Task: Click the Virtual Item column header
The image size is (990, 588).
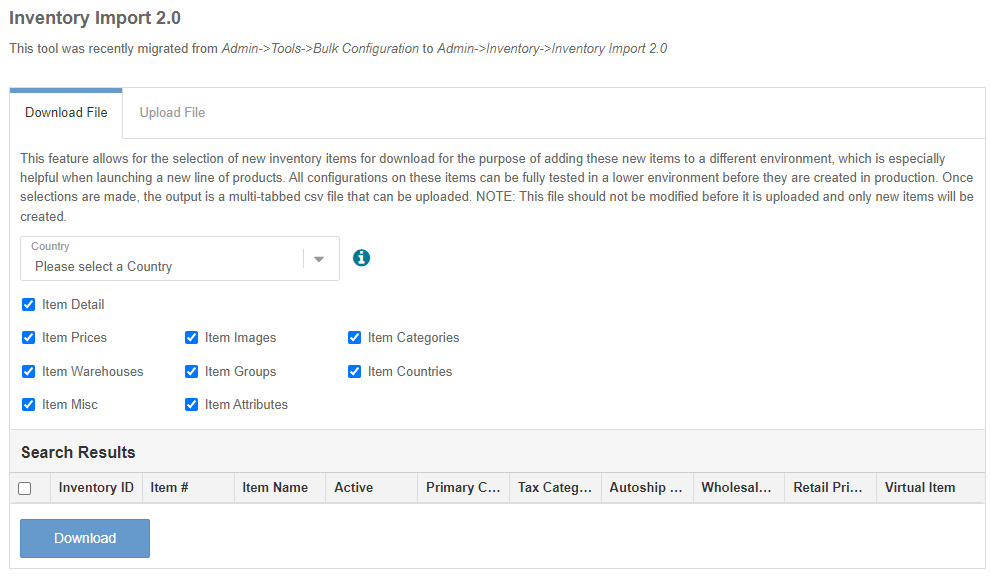Action: coord(920,488)
